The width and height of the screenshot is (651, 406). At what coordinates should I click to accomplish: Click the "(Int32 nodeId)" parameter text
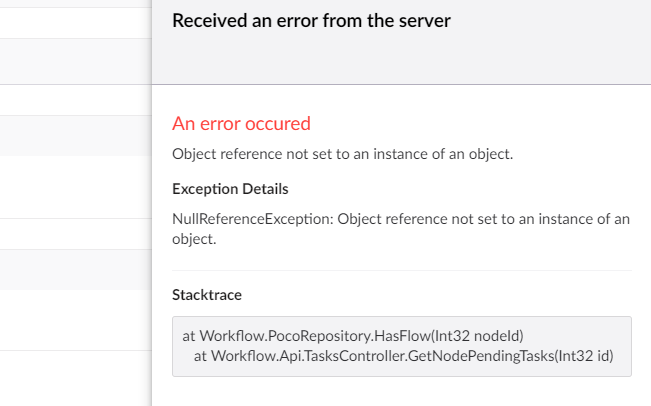click(477, 335)
